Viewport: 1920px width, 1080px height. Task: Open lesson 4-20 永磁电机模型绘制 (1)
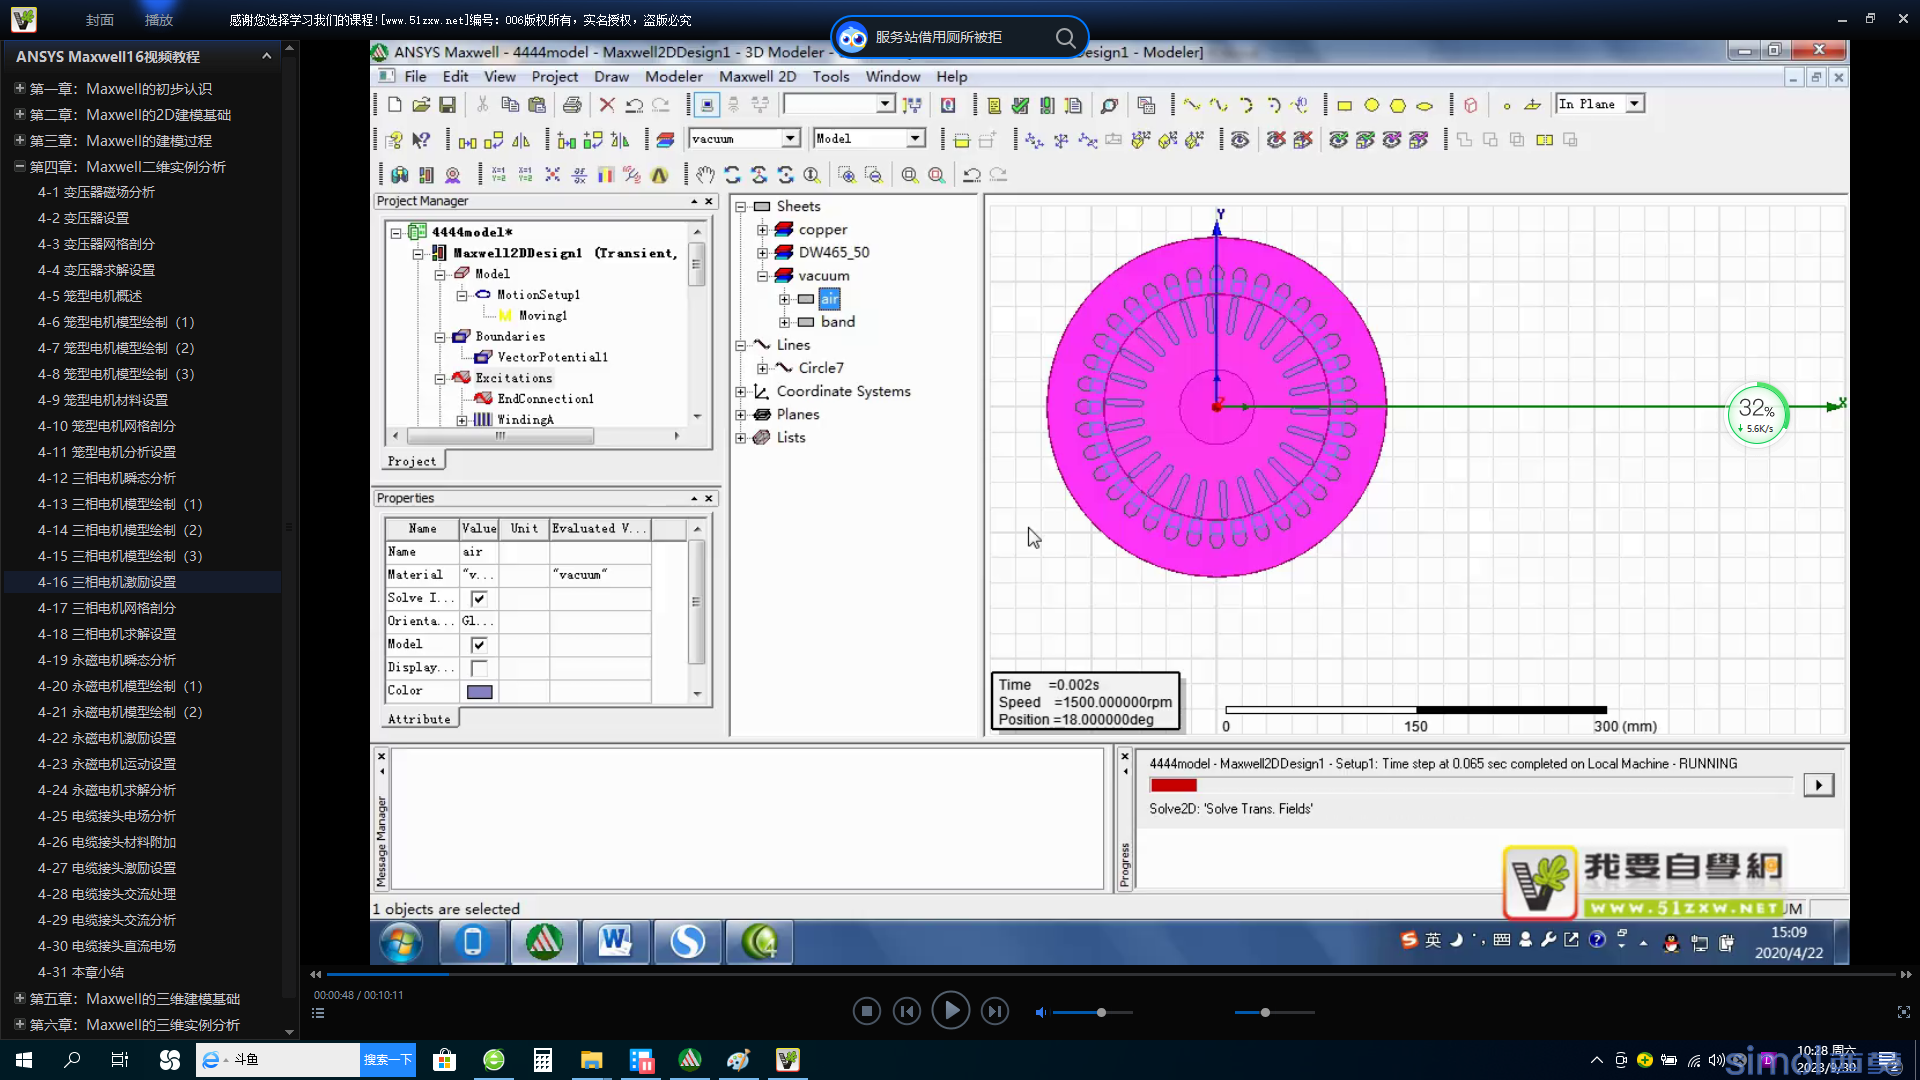coord(119,686)
